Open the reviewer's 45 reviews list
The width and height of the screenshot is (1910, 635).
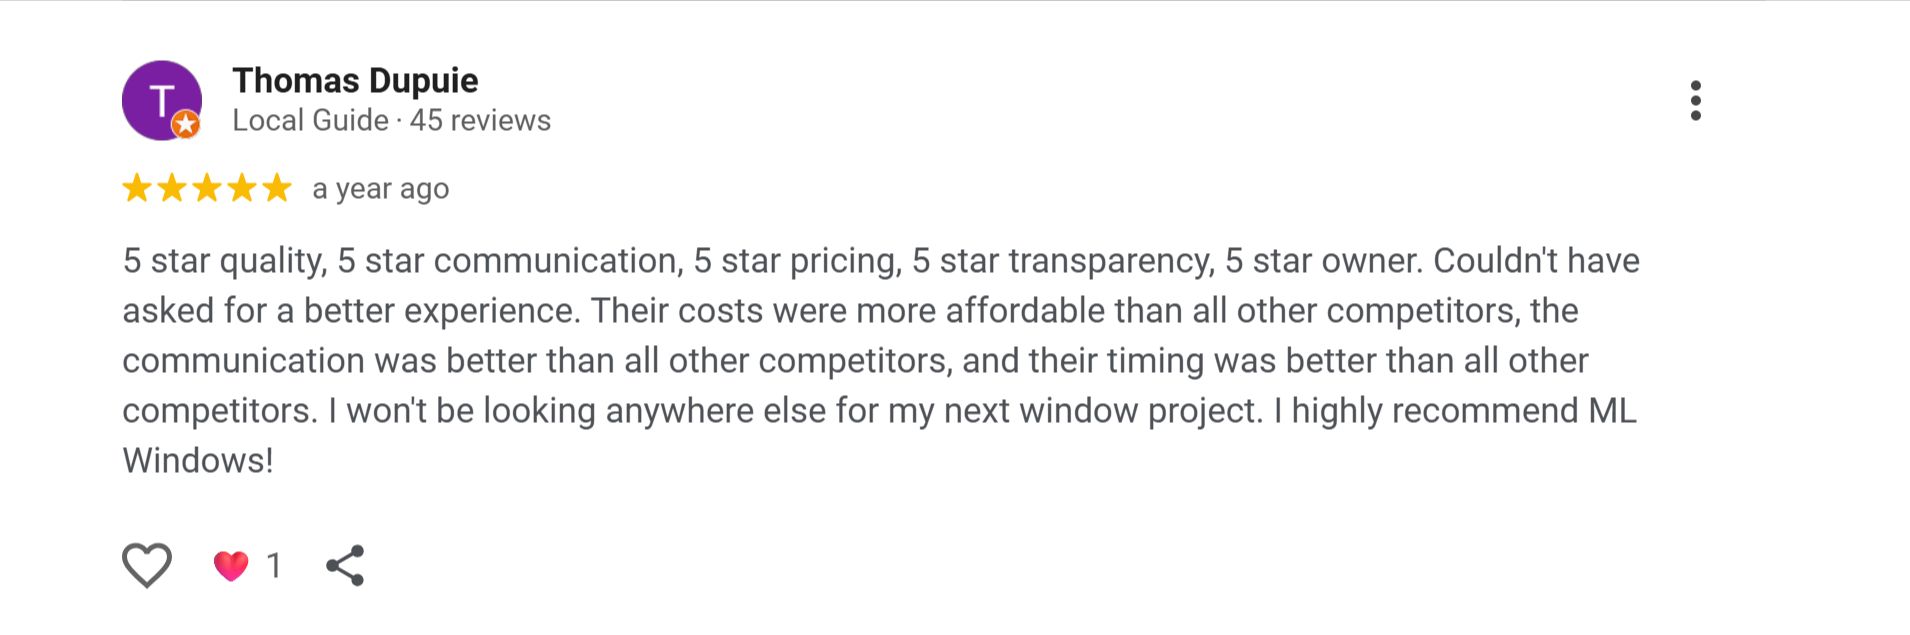click(479, 120)
